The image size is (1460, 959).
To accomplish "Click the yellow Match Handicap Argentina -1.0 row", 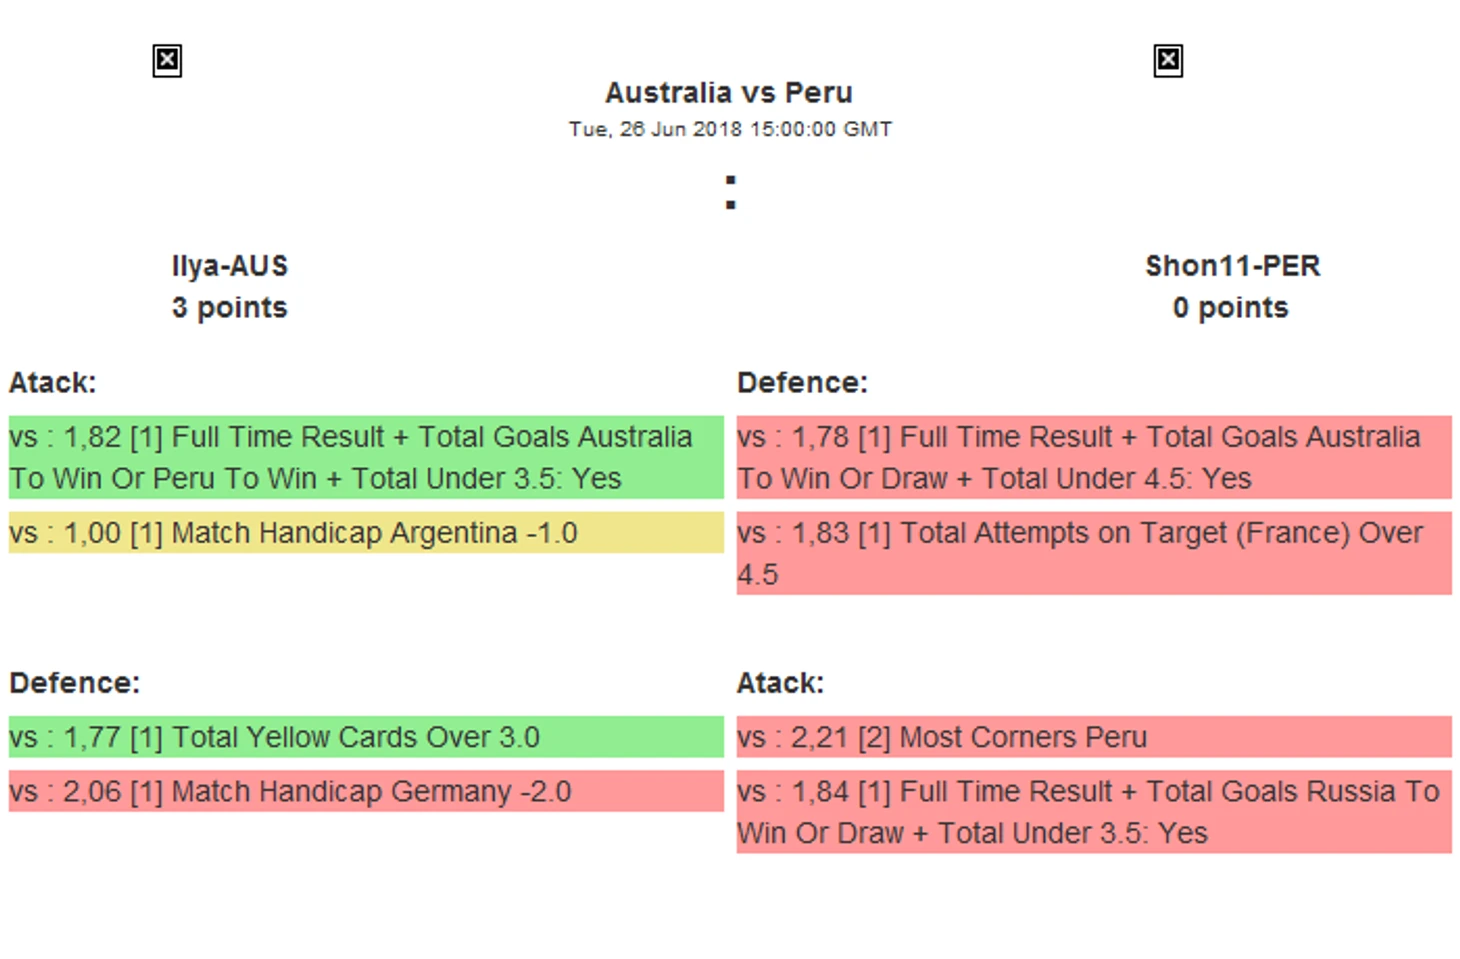I will point(366,532).
